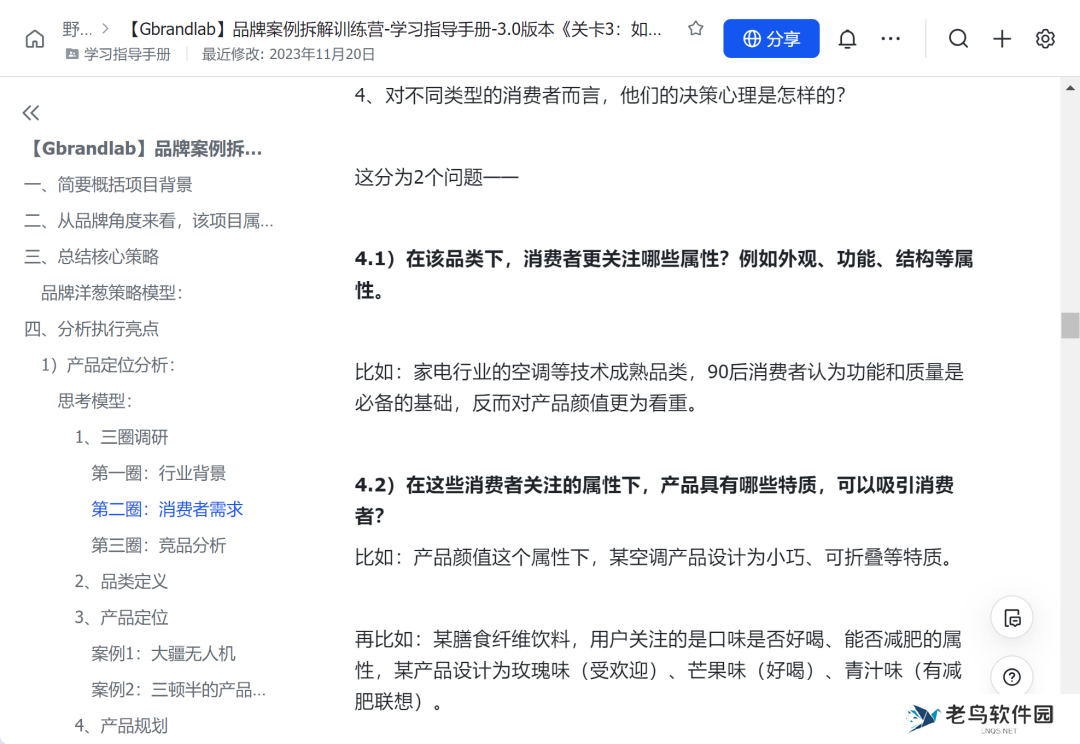Open the floating help question-mark icon

point(1011,676)
